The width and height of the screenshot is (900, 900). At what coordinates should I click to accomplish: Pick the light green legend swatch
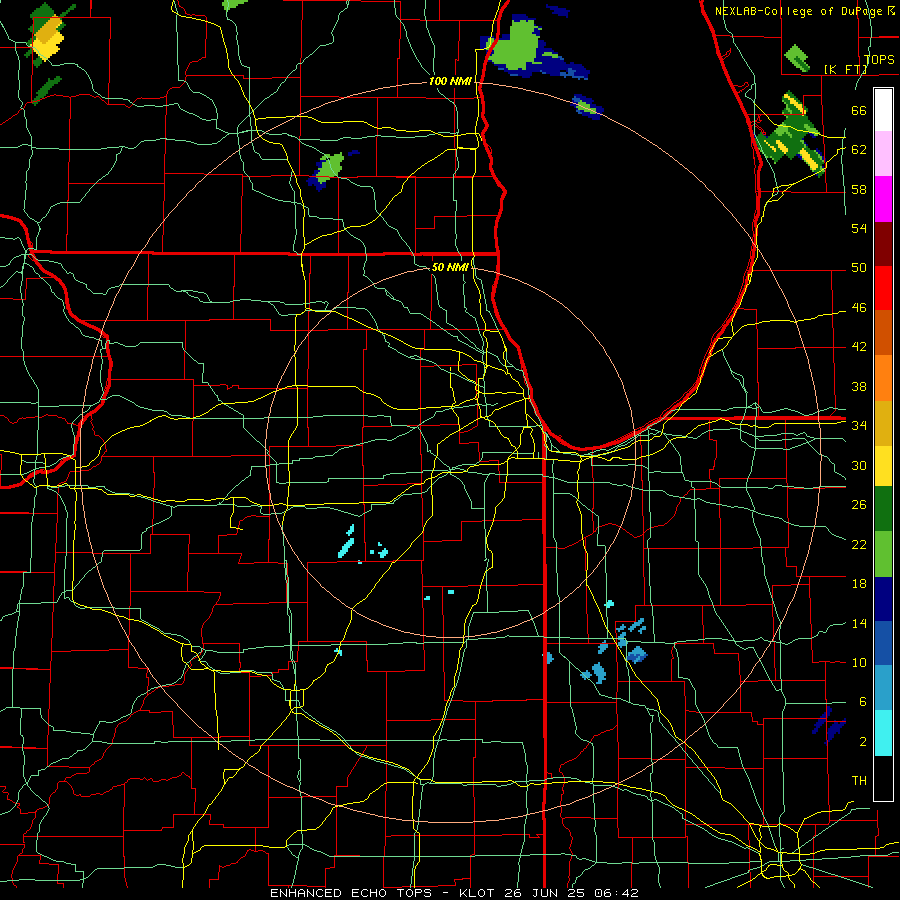(883, 554)
